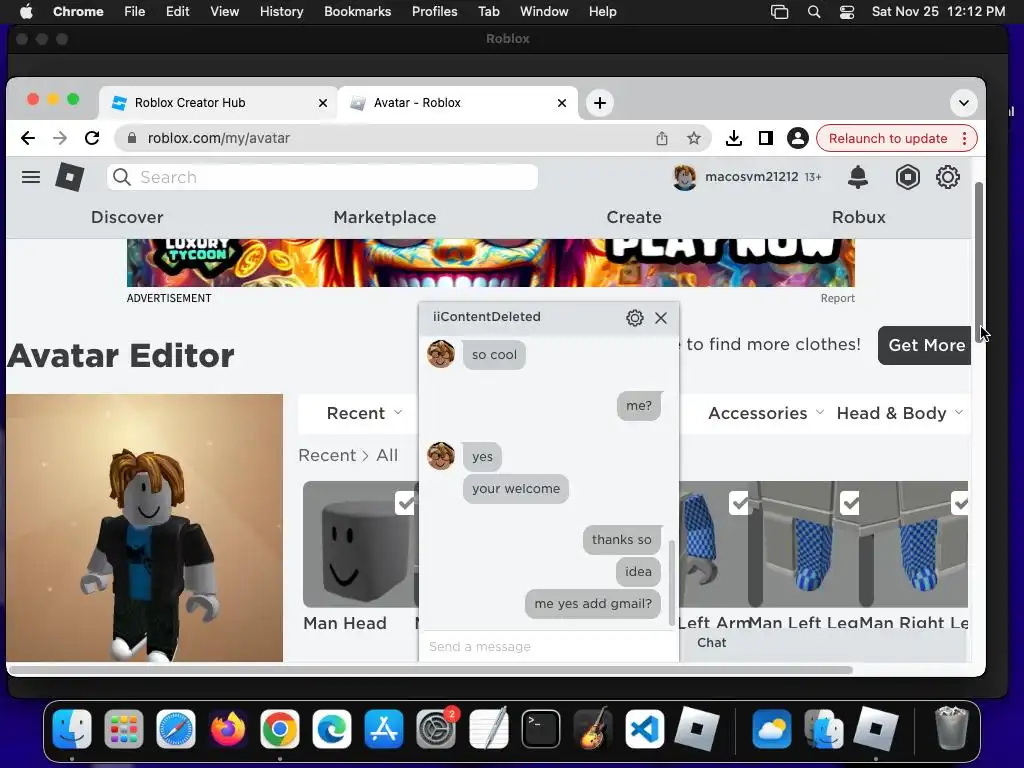Report the advertisement
Screen dimensions: 1024x768
pos(837,298)
